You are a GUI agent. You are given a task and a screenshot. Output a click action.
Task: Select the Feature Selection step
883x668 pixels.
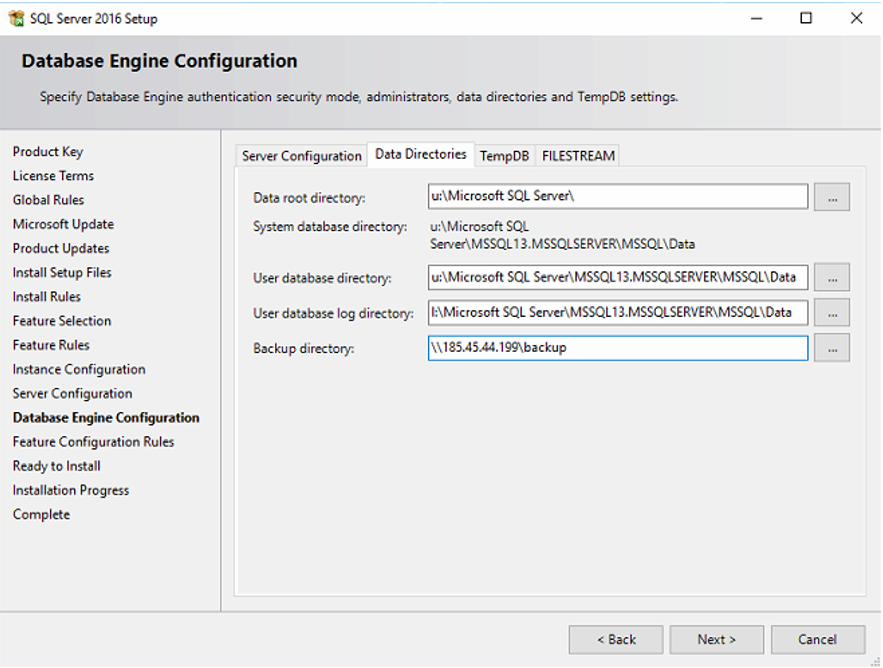point(62,321)
